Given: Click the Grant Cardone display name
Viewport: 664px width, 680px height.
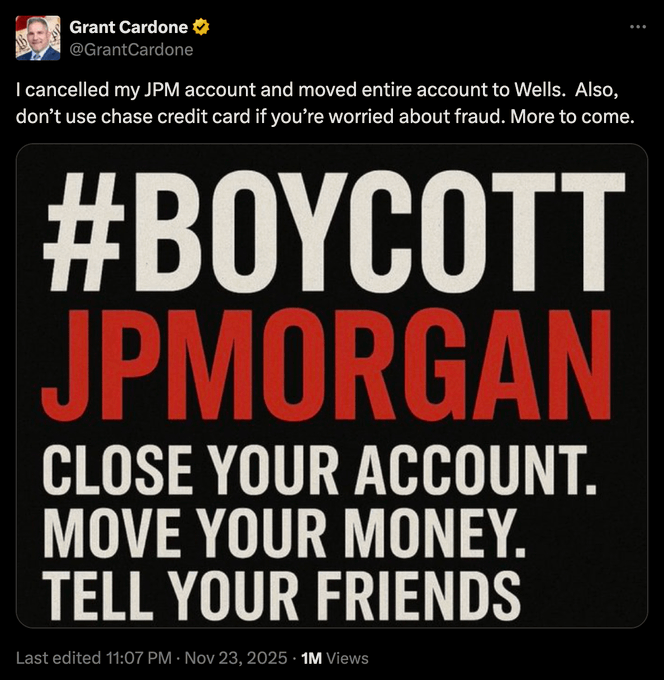Looking at the screenshot, I should (128, 27).
